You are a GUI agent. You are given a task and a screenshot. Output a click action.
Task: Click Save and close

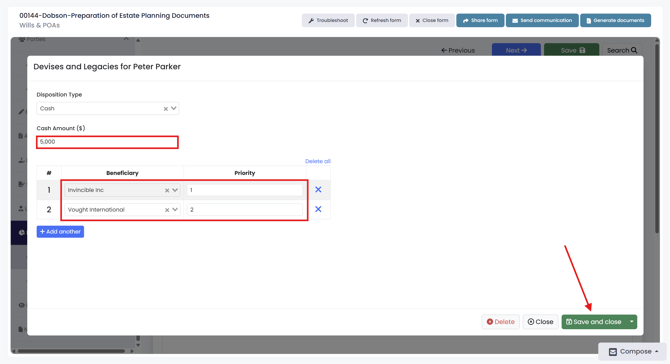click(594, 322)
